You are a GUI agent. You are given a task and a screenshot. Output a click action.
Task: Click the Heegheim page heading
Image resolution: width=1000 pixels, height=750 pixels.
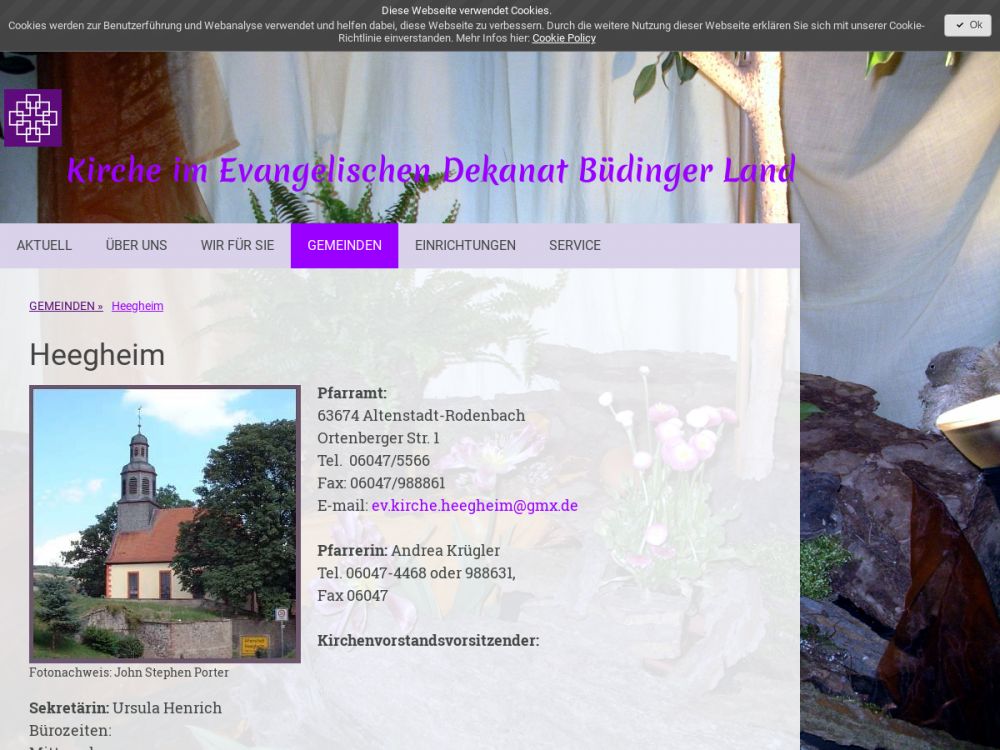(x=97, y=355)
